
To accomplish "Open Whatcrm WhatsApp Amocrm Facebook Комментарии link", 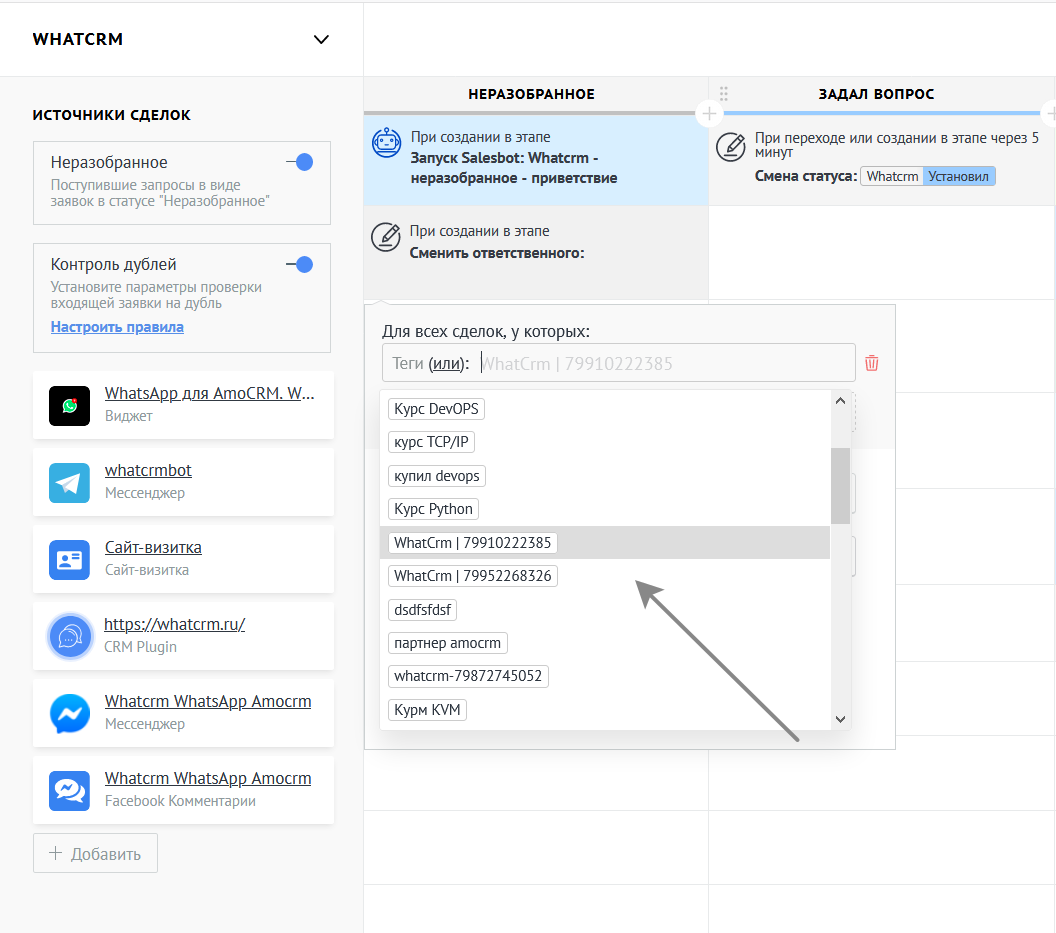I will tap(208, 778).
